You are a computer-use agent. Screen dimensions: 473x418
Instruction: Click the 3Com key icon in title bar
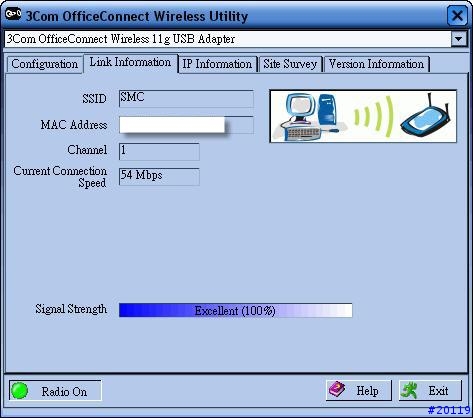point(13,14)
